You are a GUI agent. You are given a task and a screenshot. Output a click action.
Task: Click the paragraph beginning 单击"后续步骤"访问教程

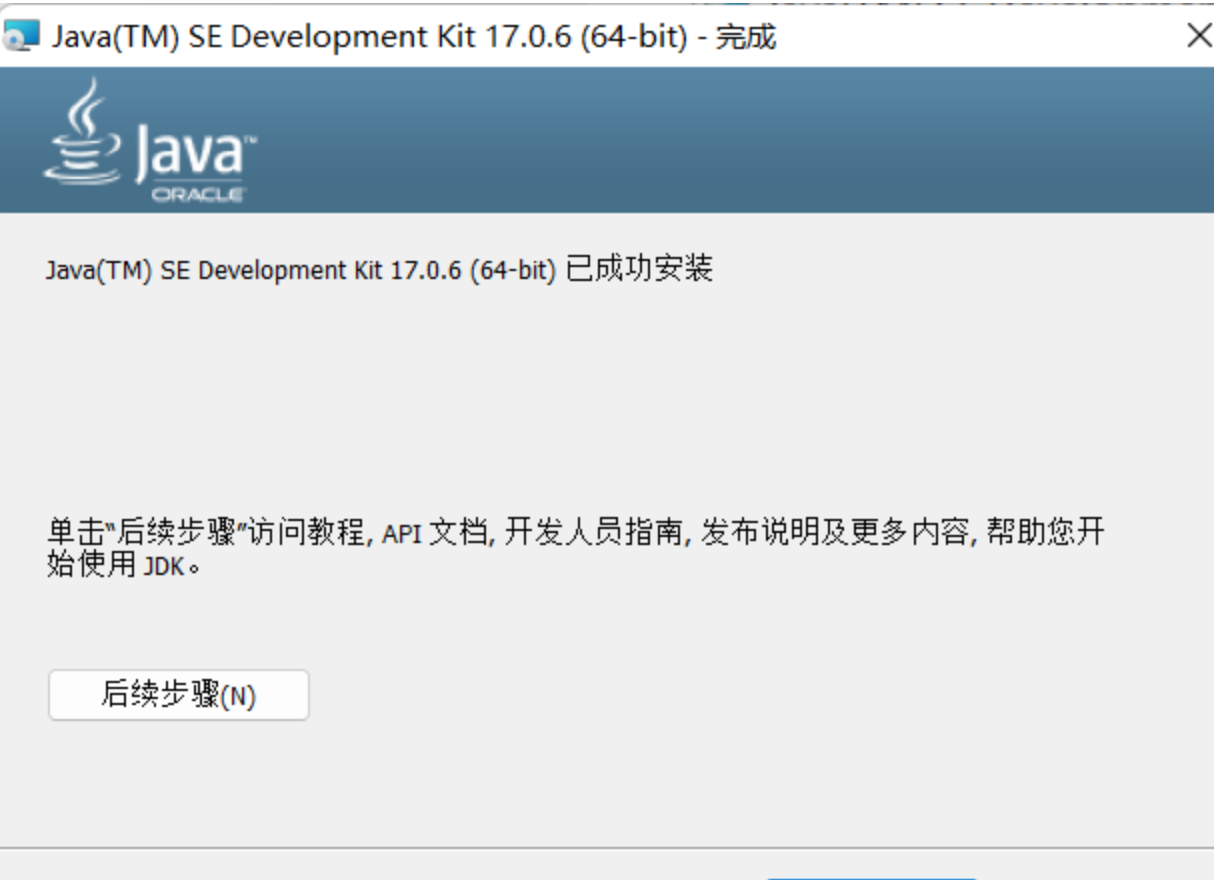[x=575, y=548]
